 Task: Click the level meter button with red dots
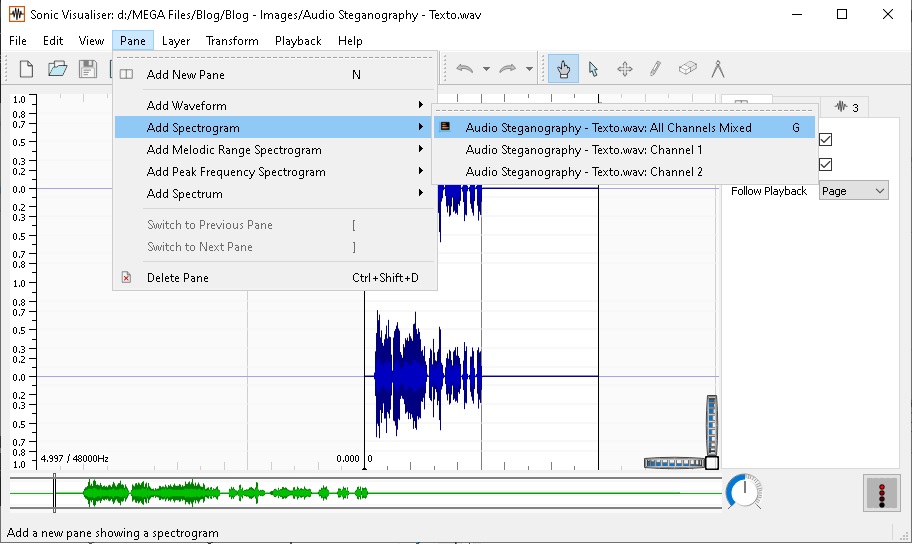click(x=881, y=493)
